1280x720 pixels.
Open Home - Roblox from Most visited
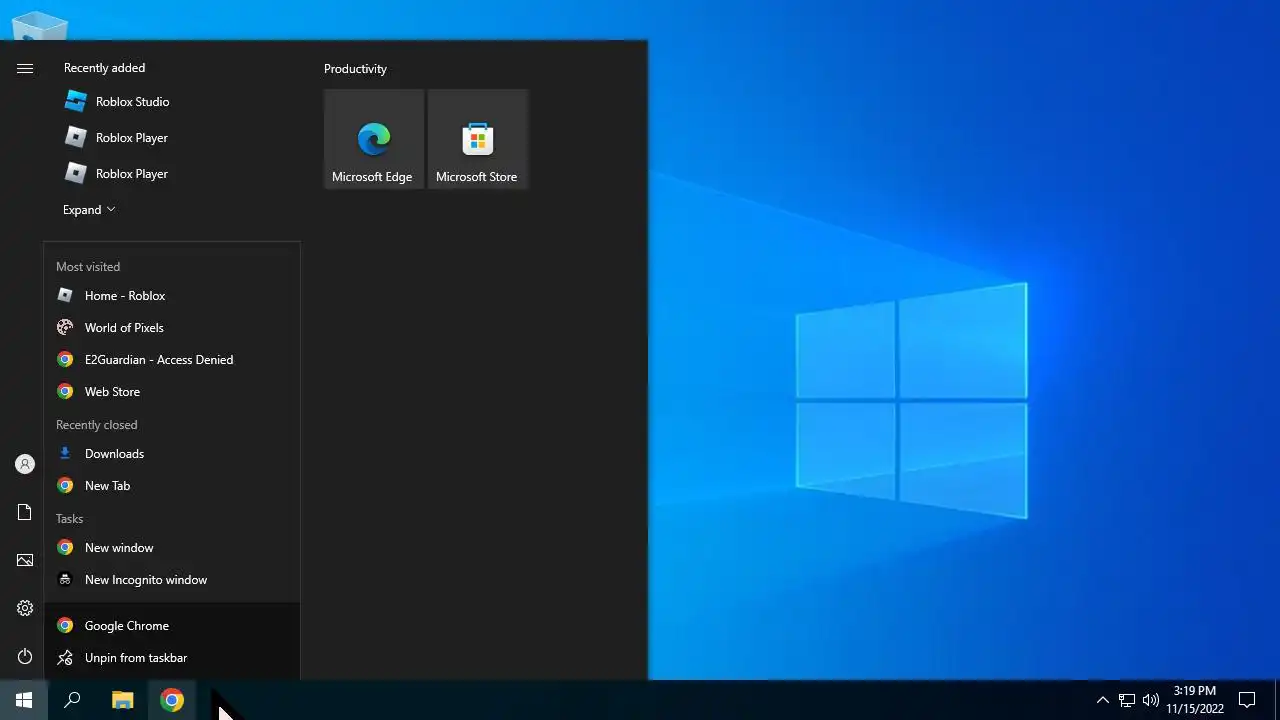pos(172,296)
